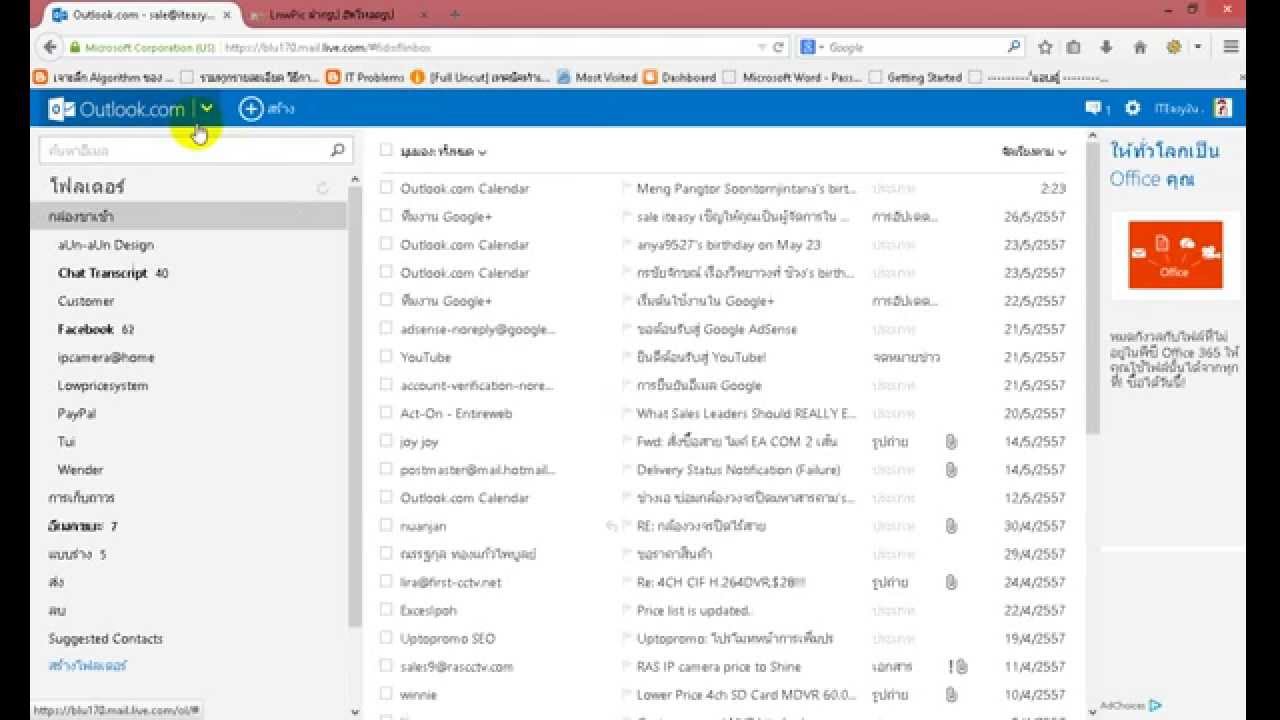
Task: Open Suggested Contacts folder
Action: [x=105, y=638]
